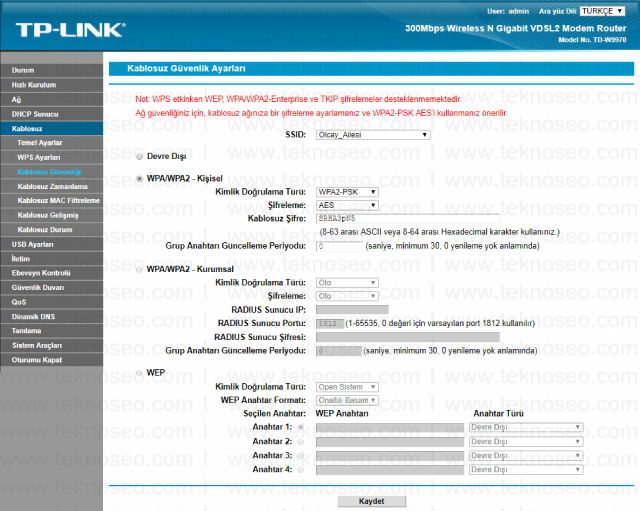Choose Anahtar 4 radio button

pos(301,470)
